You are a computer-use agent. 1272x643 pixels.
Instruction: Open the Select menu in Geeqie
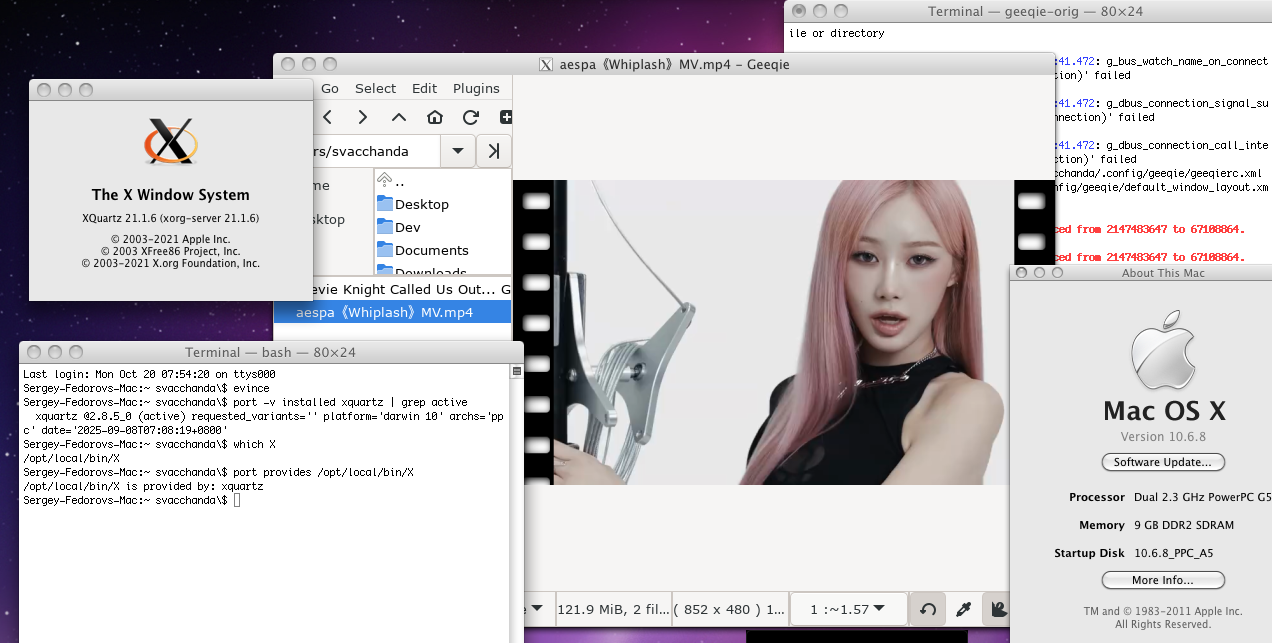pyautogui.click(x=375, y=88)
